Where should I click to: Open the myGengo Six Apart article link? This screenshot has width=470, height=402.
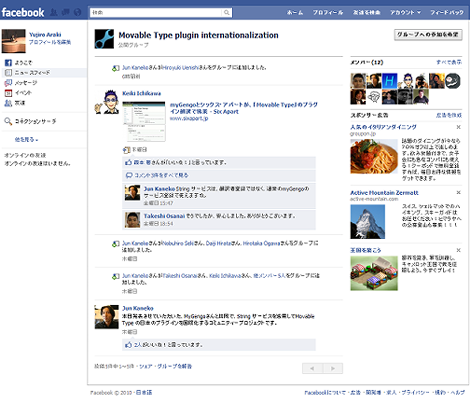tap(244, 108)
